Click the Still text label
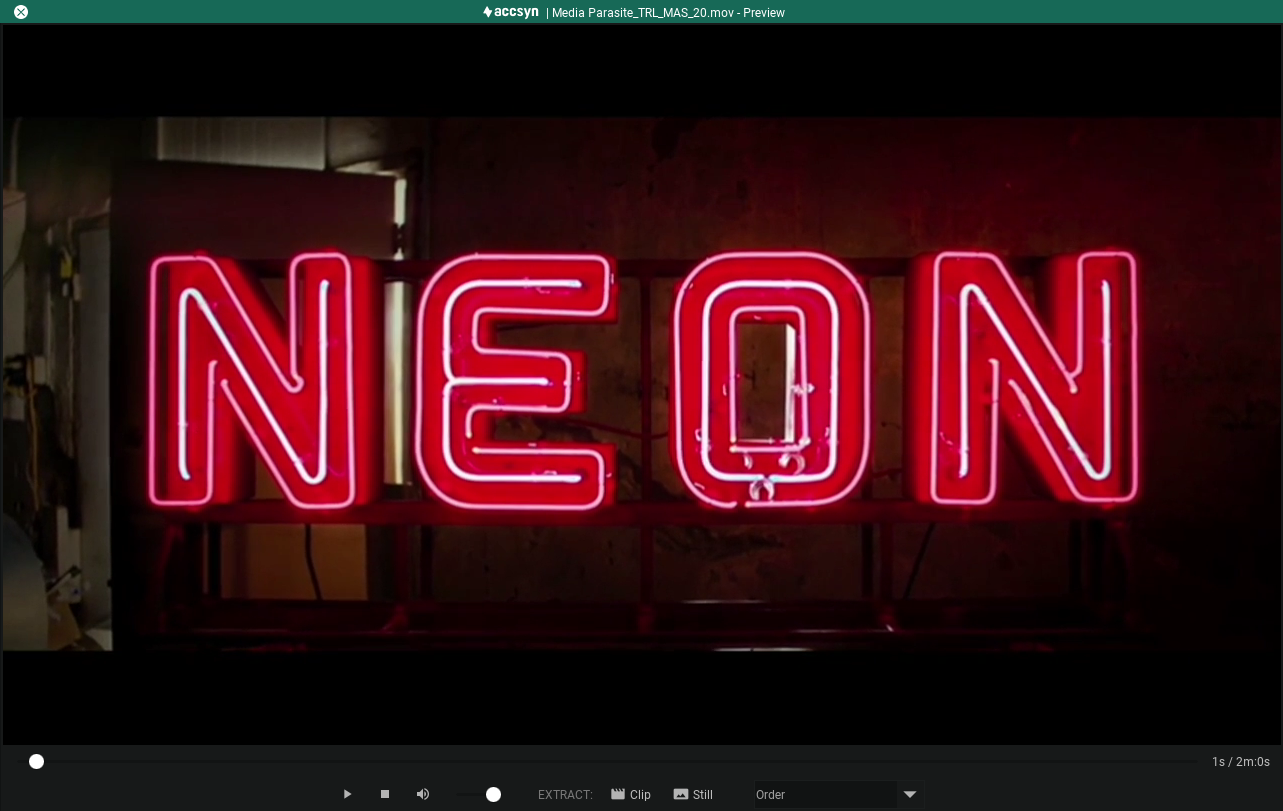This screenshot has width=1283, height=811. (x=703, y=795)
